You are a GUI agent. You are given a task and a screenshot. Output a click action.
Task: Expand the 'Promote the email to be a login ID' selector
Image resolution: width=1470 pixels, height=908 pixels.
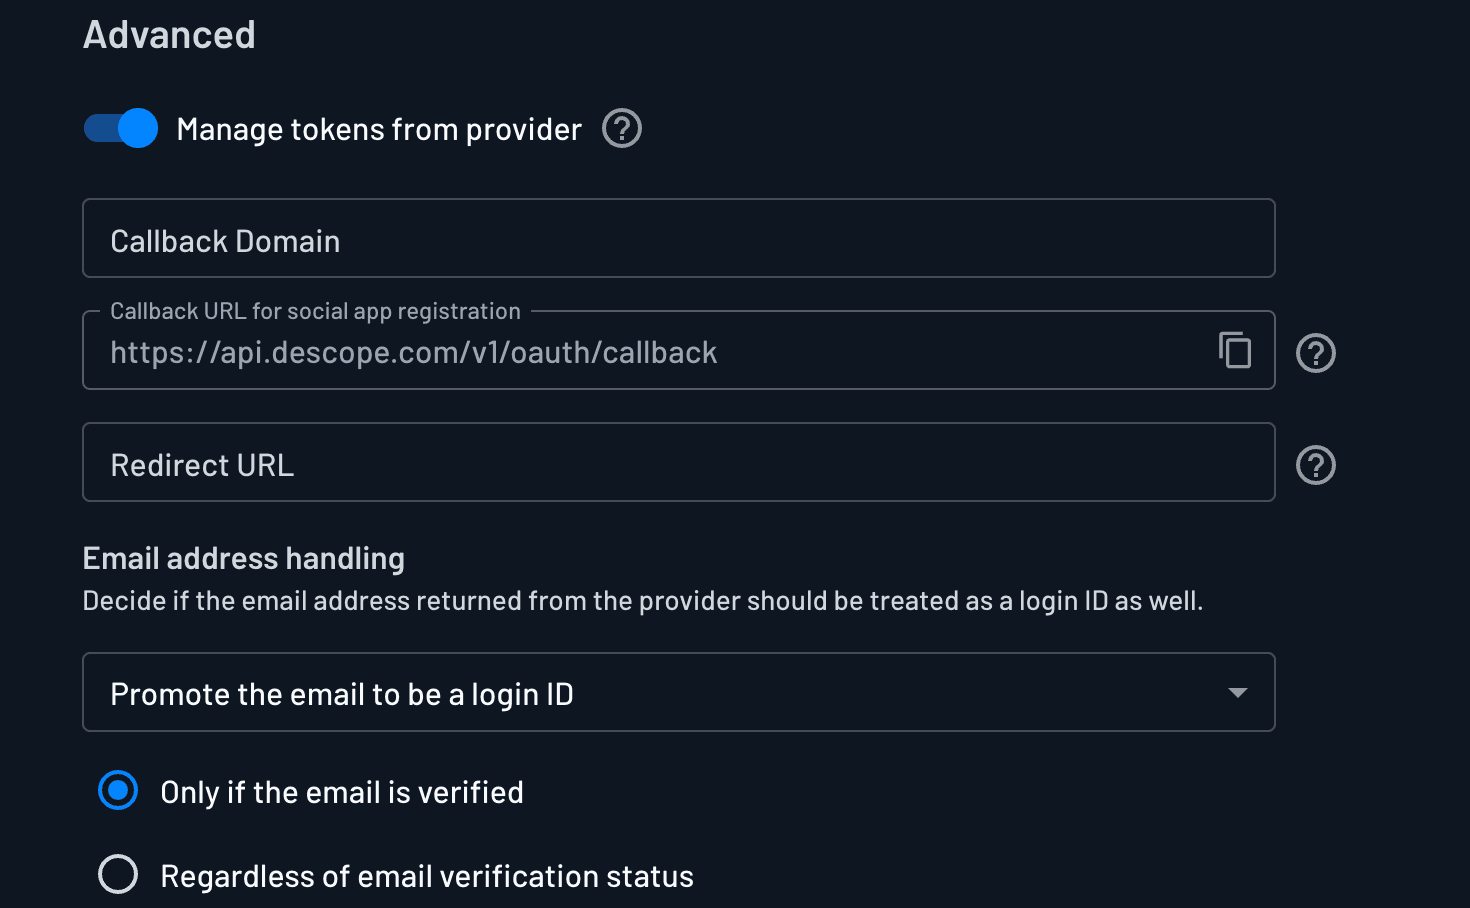click(x=678, y=692)
